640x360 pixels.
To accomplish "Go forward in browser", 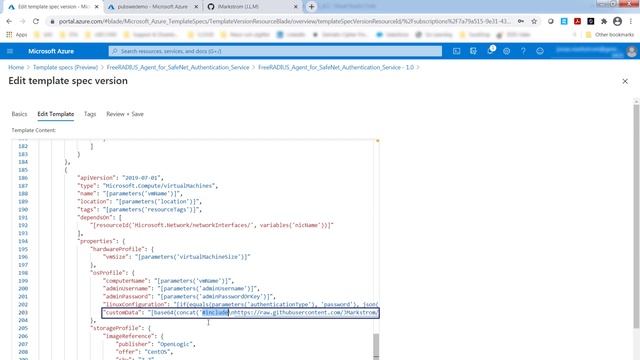I will coord(22,21).
